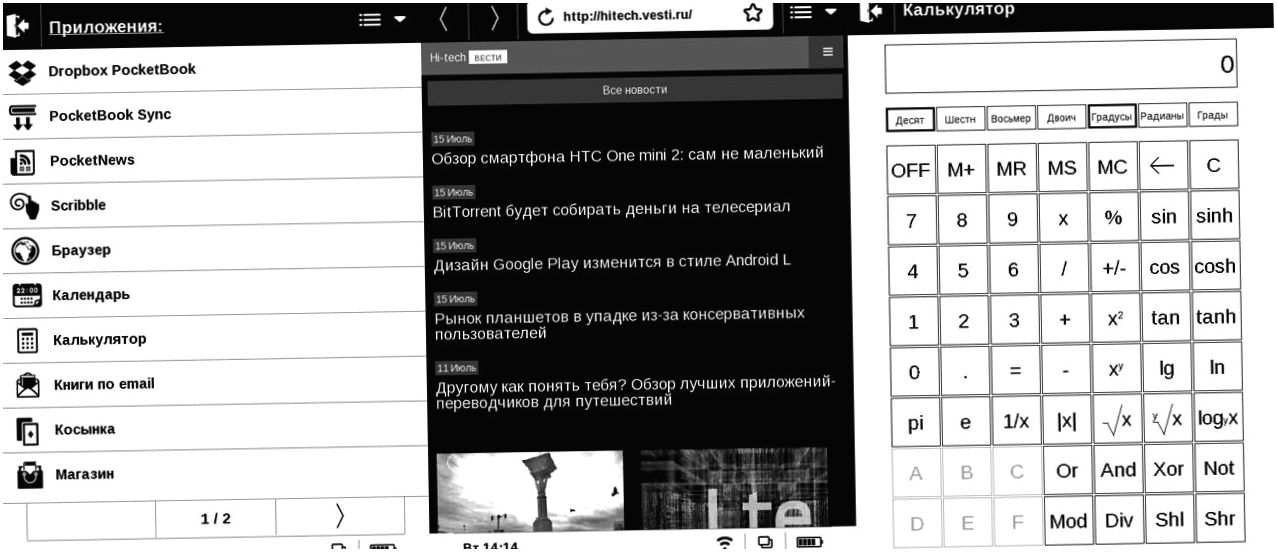
Task: Click the 1/x reciprocal key
Action: (1015, 422)
